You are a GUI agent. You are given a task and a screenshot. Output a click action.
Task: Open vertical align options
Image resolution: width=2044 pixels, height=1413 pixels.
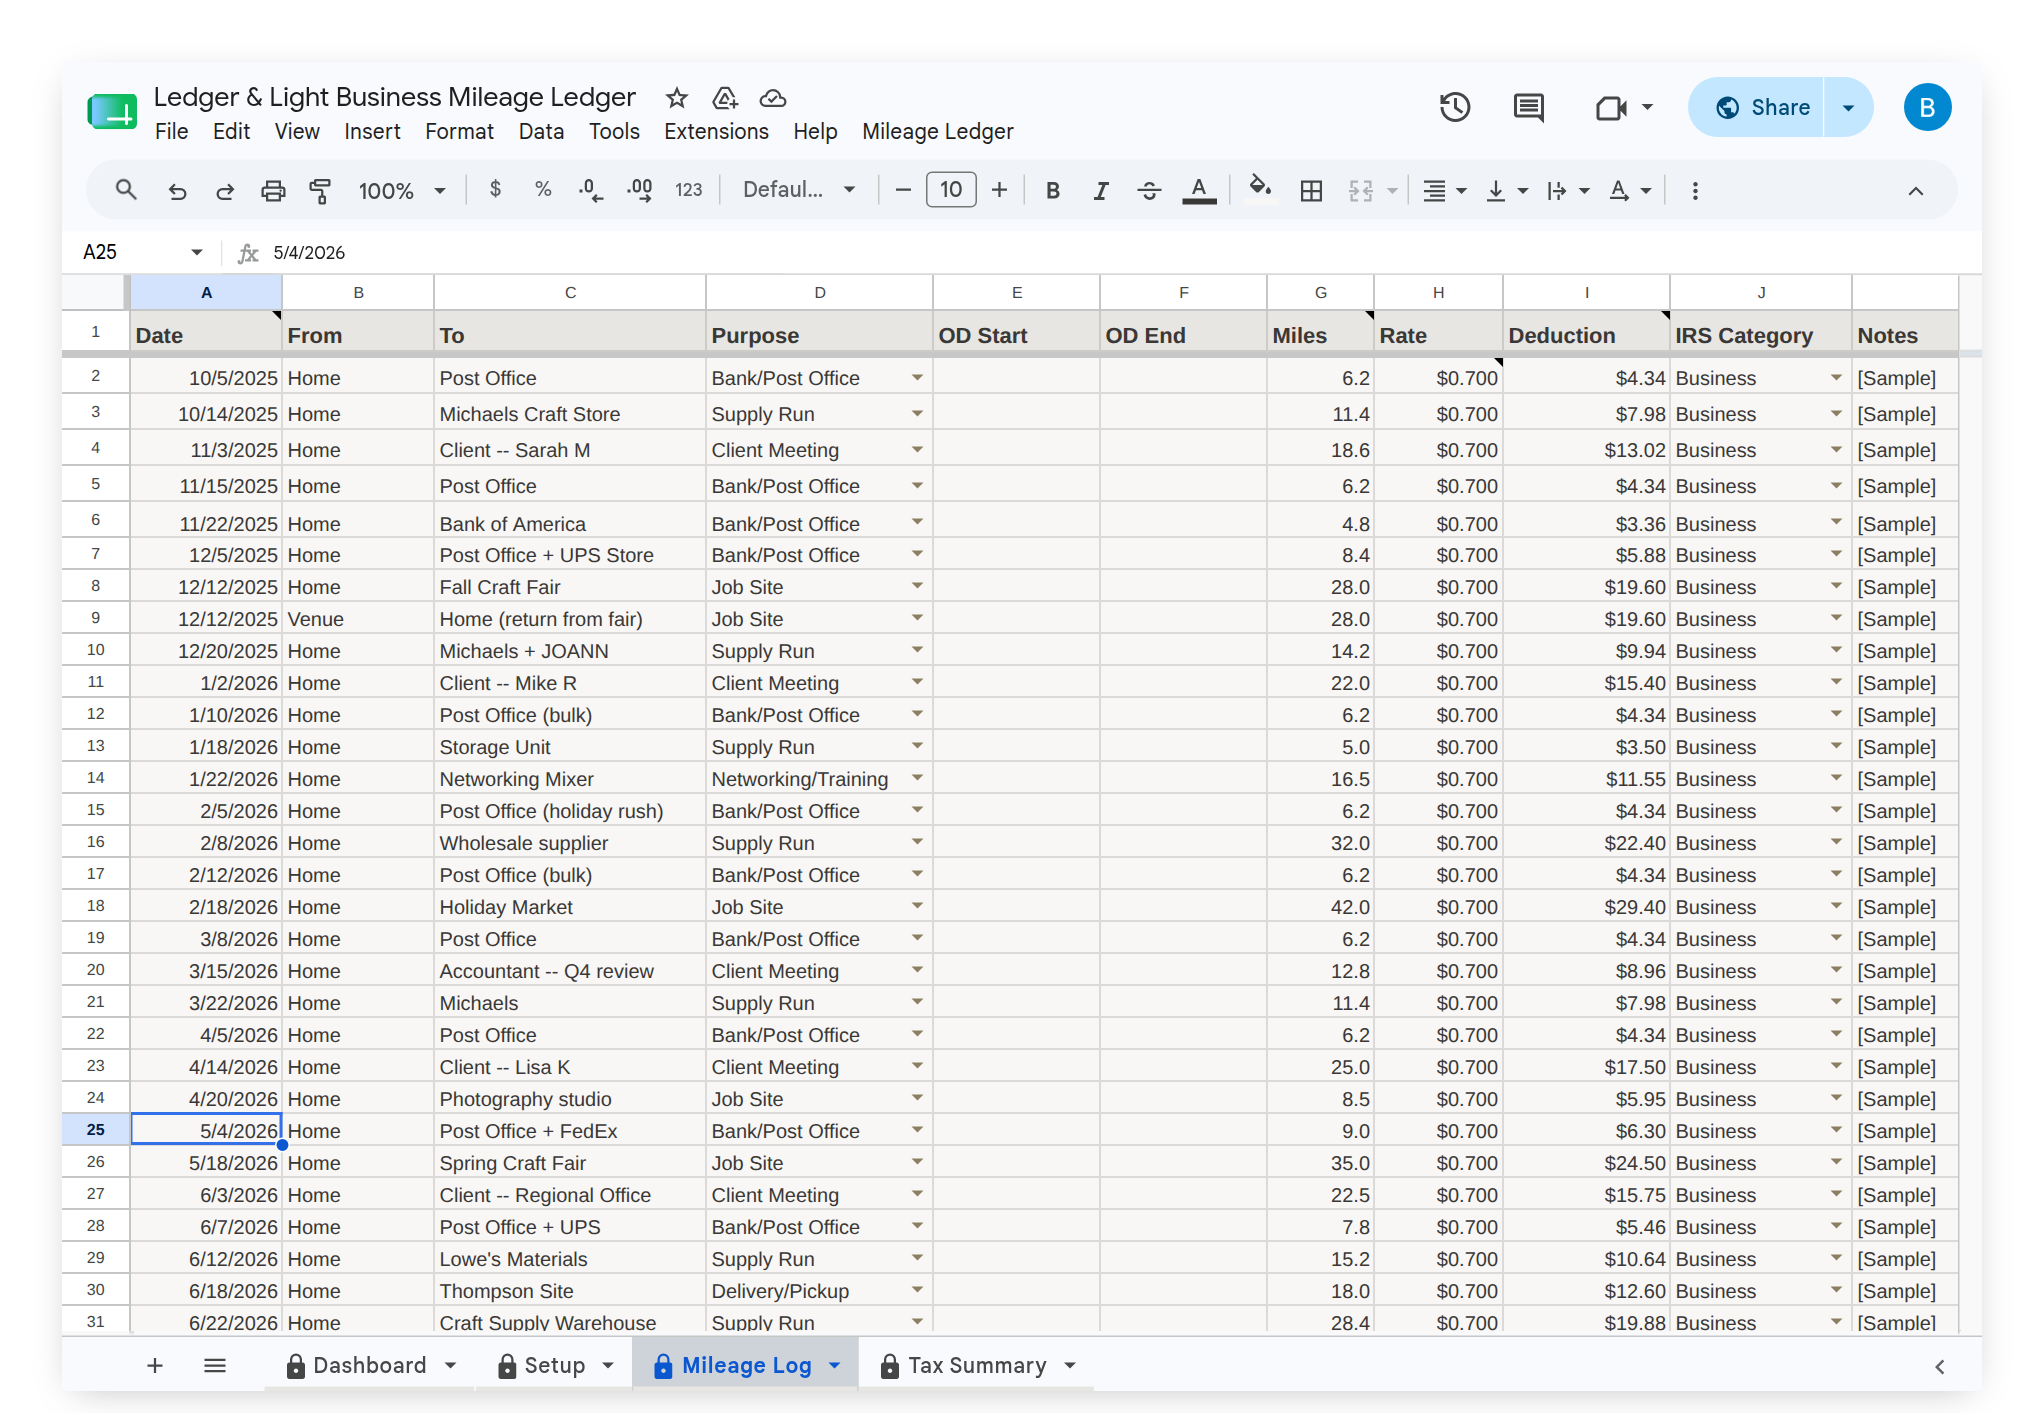(1507, 190)
